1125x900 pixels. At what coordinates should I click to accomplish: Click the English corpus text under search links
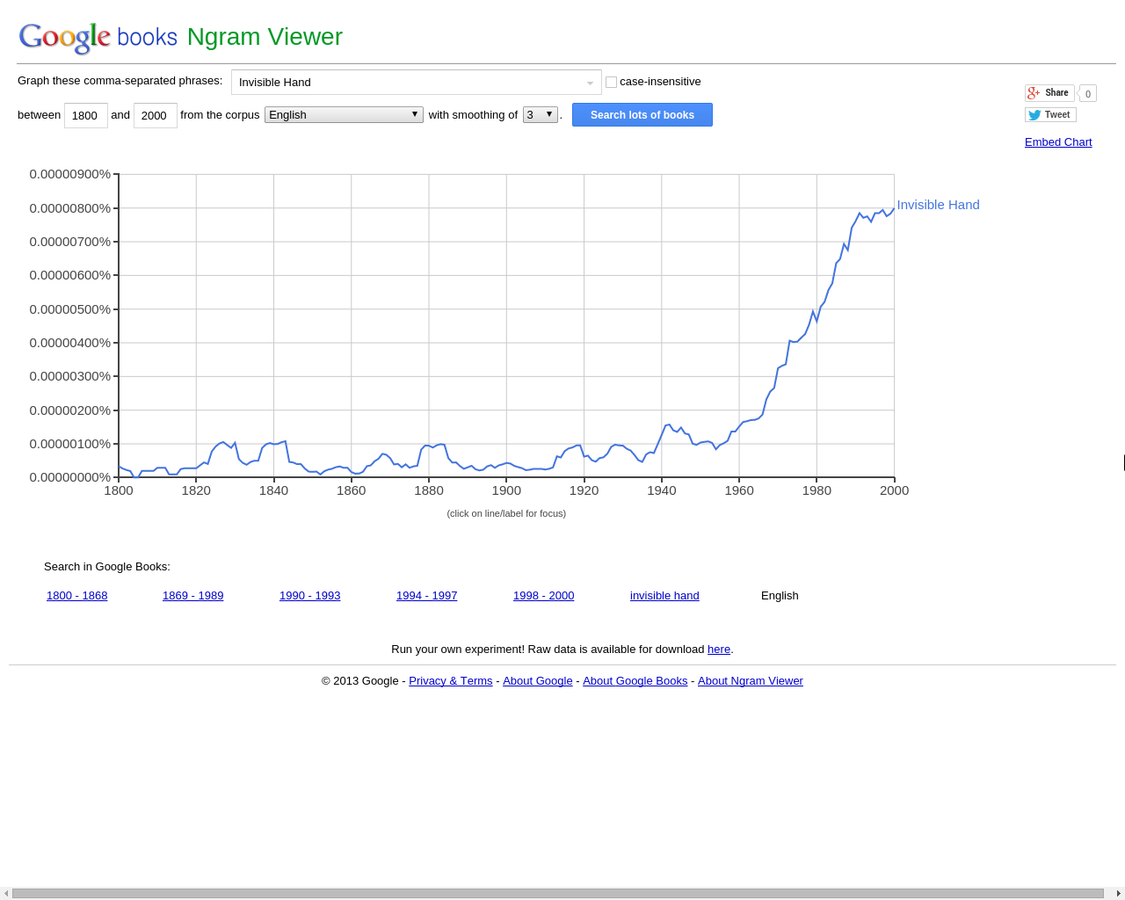pos(780,596)
